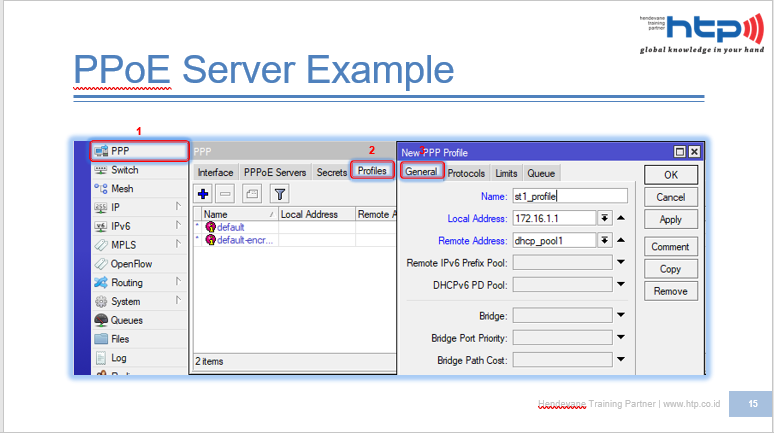774x433 pixels.
Task: Select the Mesh sidebar entry
Action: pos(139,189)
